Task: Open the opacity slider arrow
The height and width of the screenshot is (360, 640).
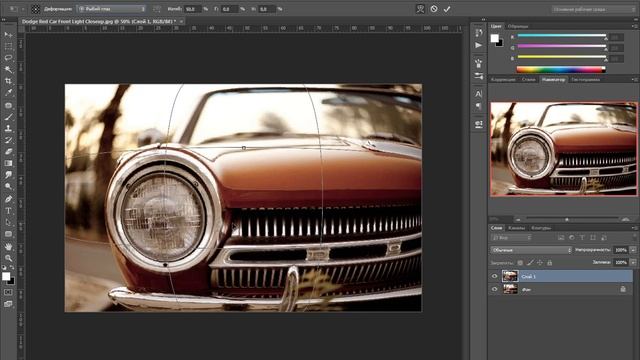Action: pyautogui.click(x=633, y=250)
